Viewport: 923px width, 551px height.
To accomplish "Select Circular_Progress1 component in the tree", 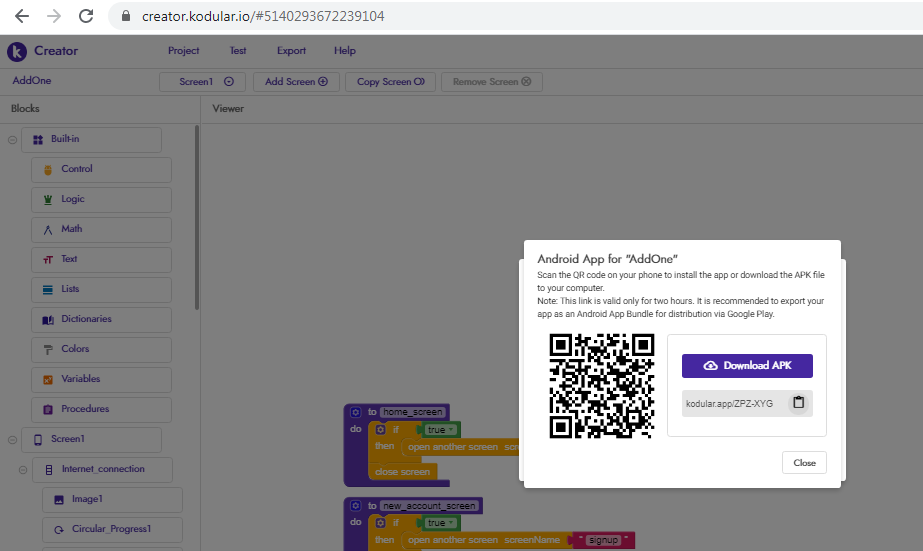I will click(112, 530).
